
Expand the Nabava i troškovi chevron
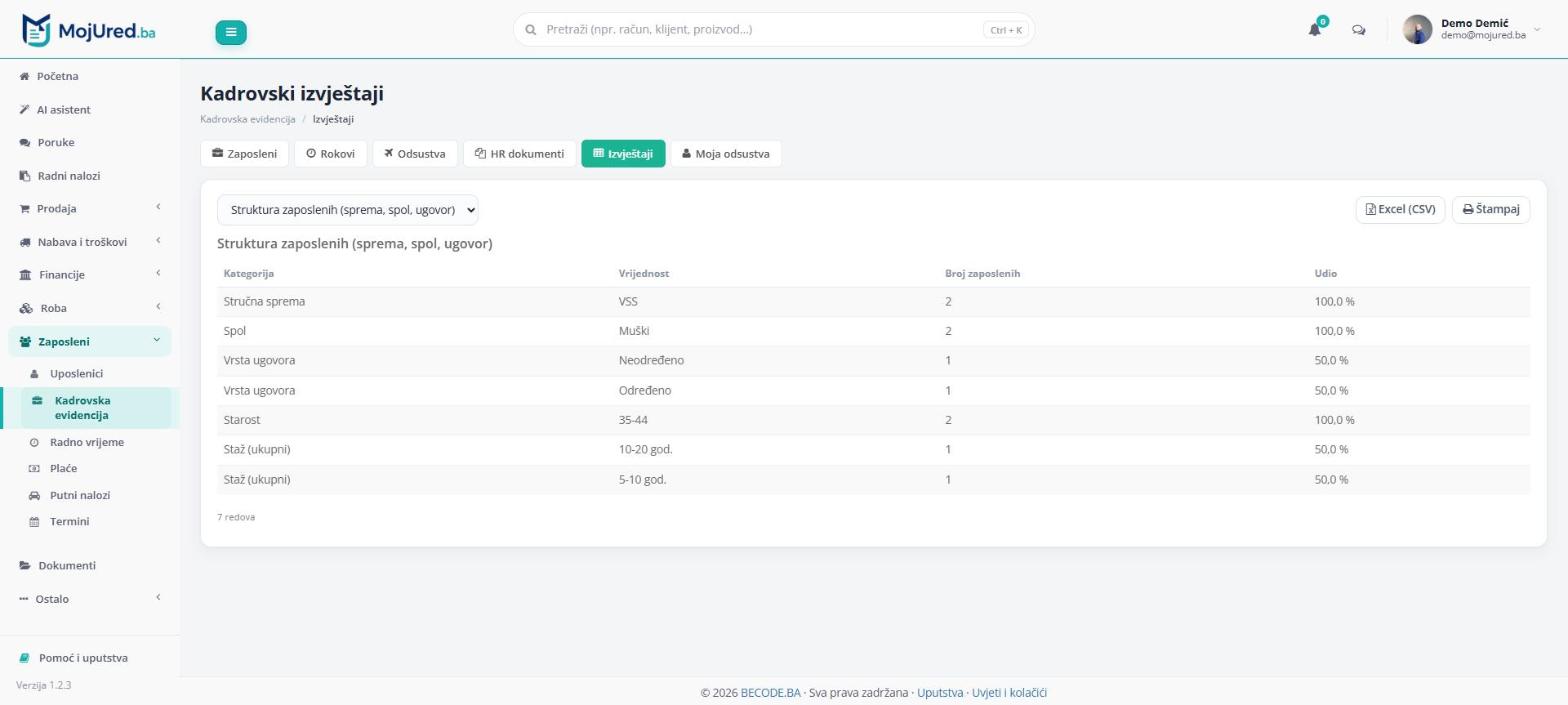tap(157, 240)
